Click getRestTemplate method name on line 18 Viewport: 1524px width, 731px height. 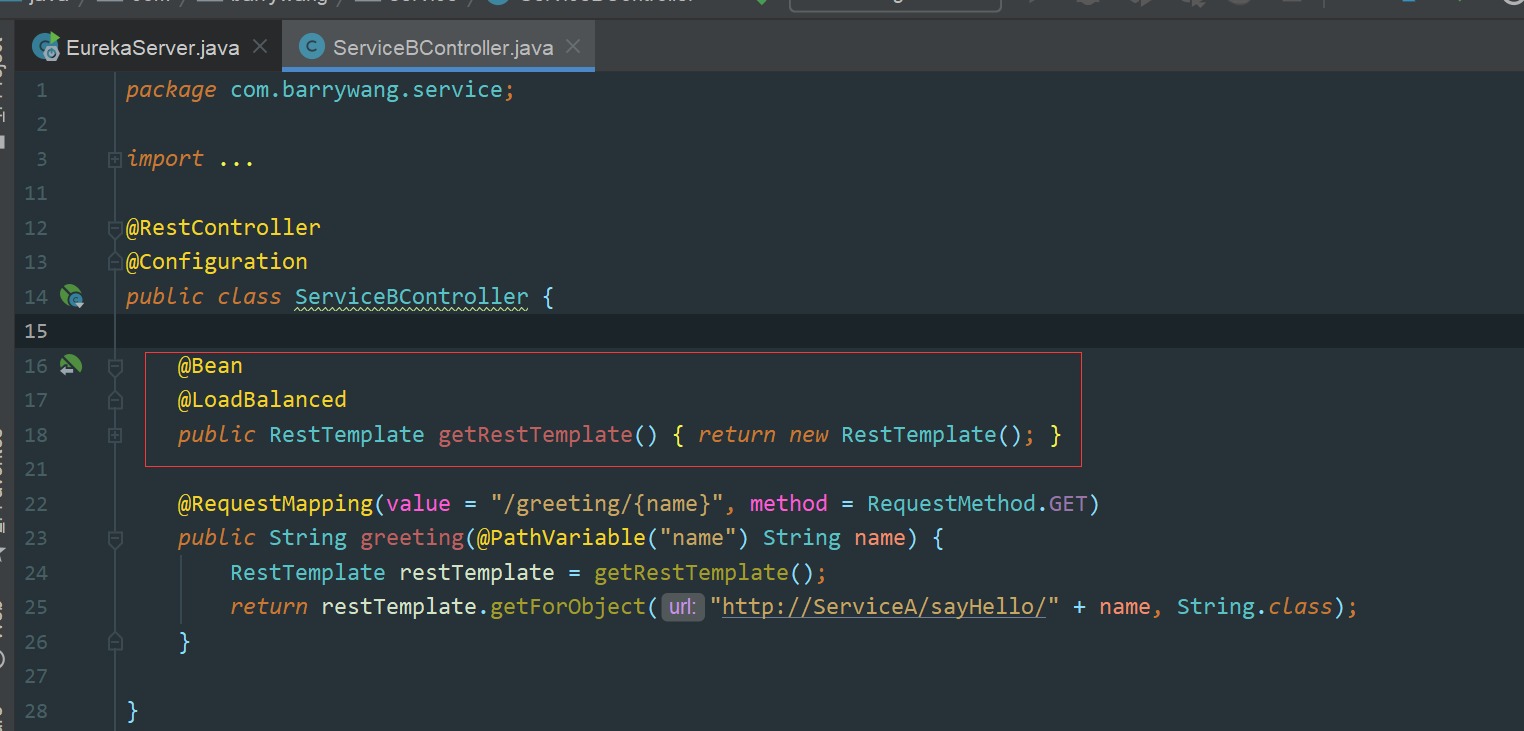pos(535,434)
